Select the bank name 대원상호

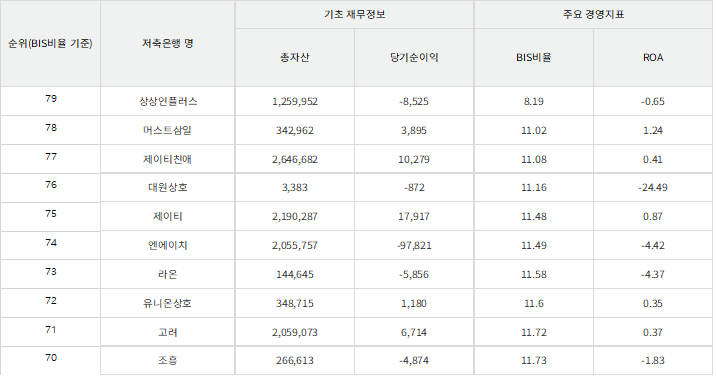(168, 188)
